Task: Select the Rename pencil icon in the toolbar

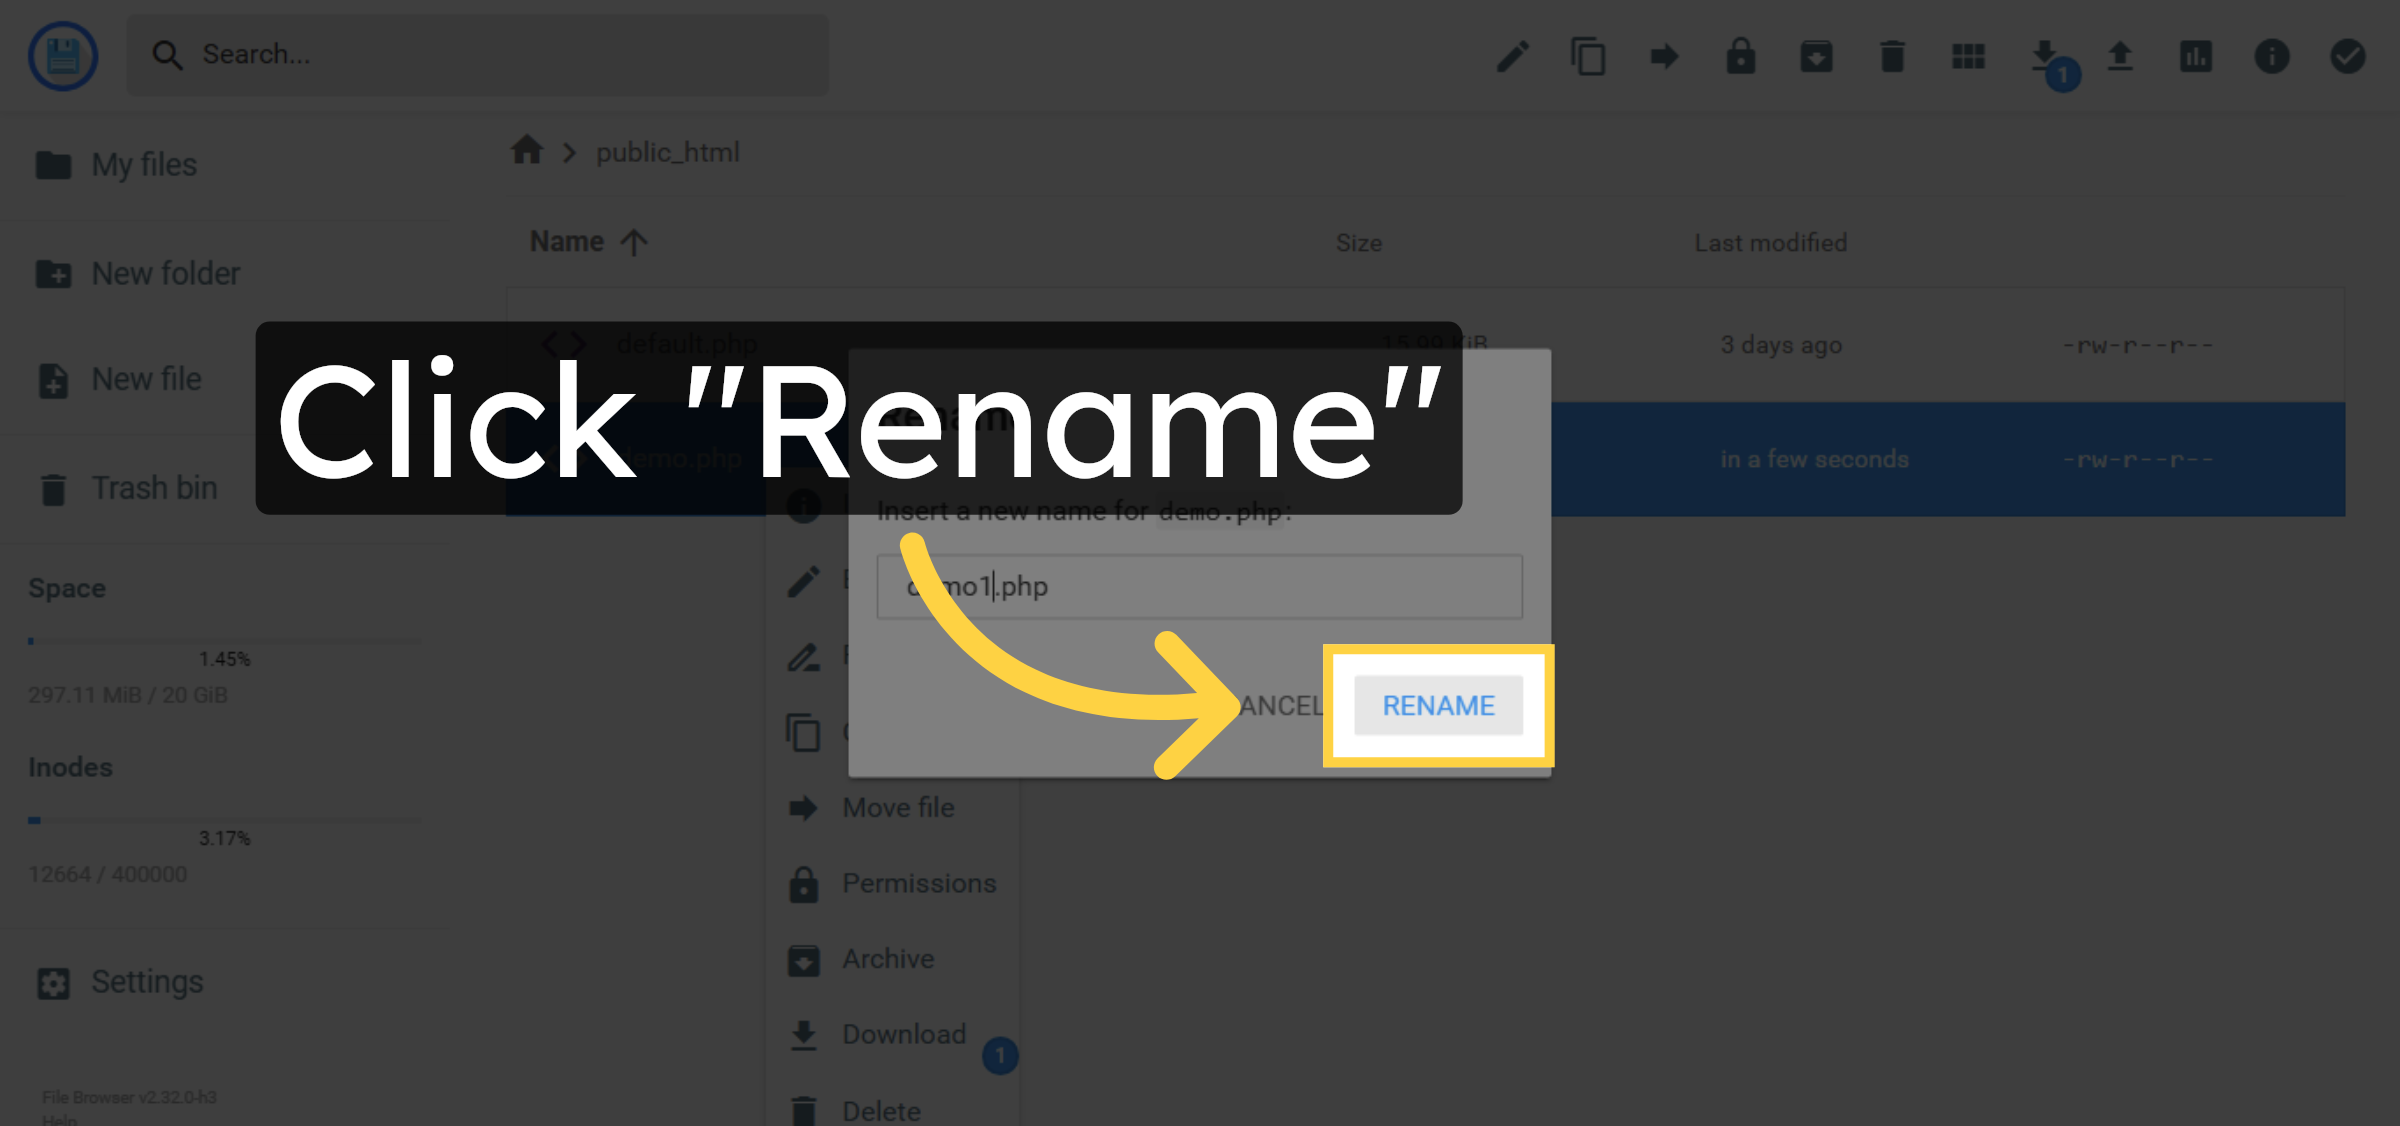Action: pyautogui.click(x=1513, y=57)
